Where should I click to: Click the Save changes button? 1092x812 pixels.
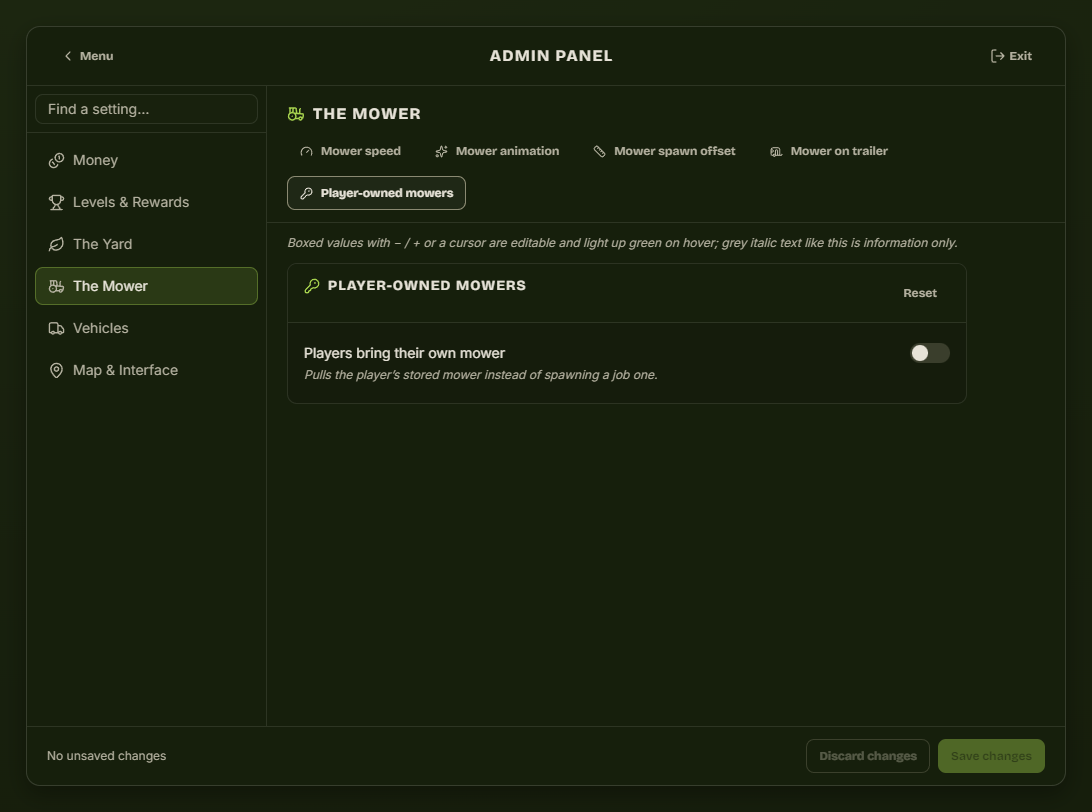point(991,756)
